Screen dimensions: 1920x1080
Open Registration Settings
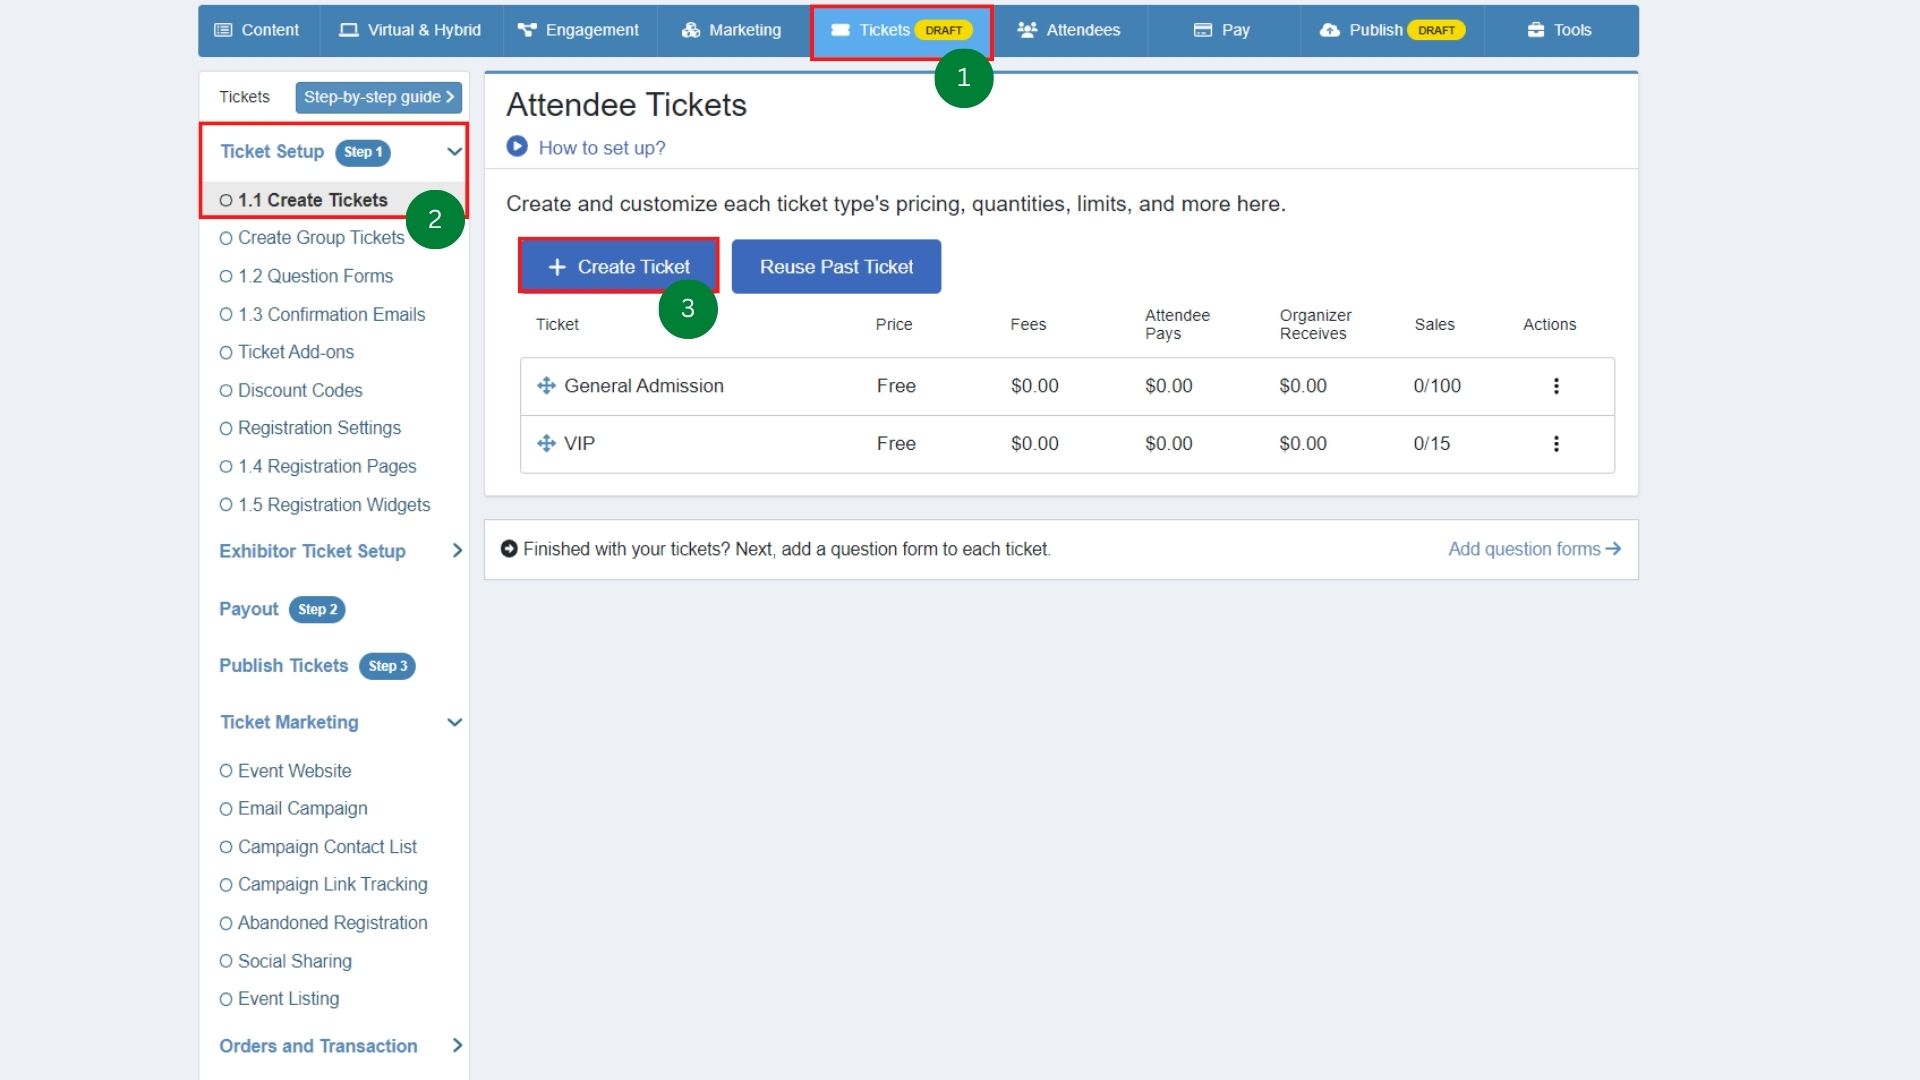point(310,428)
